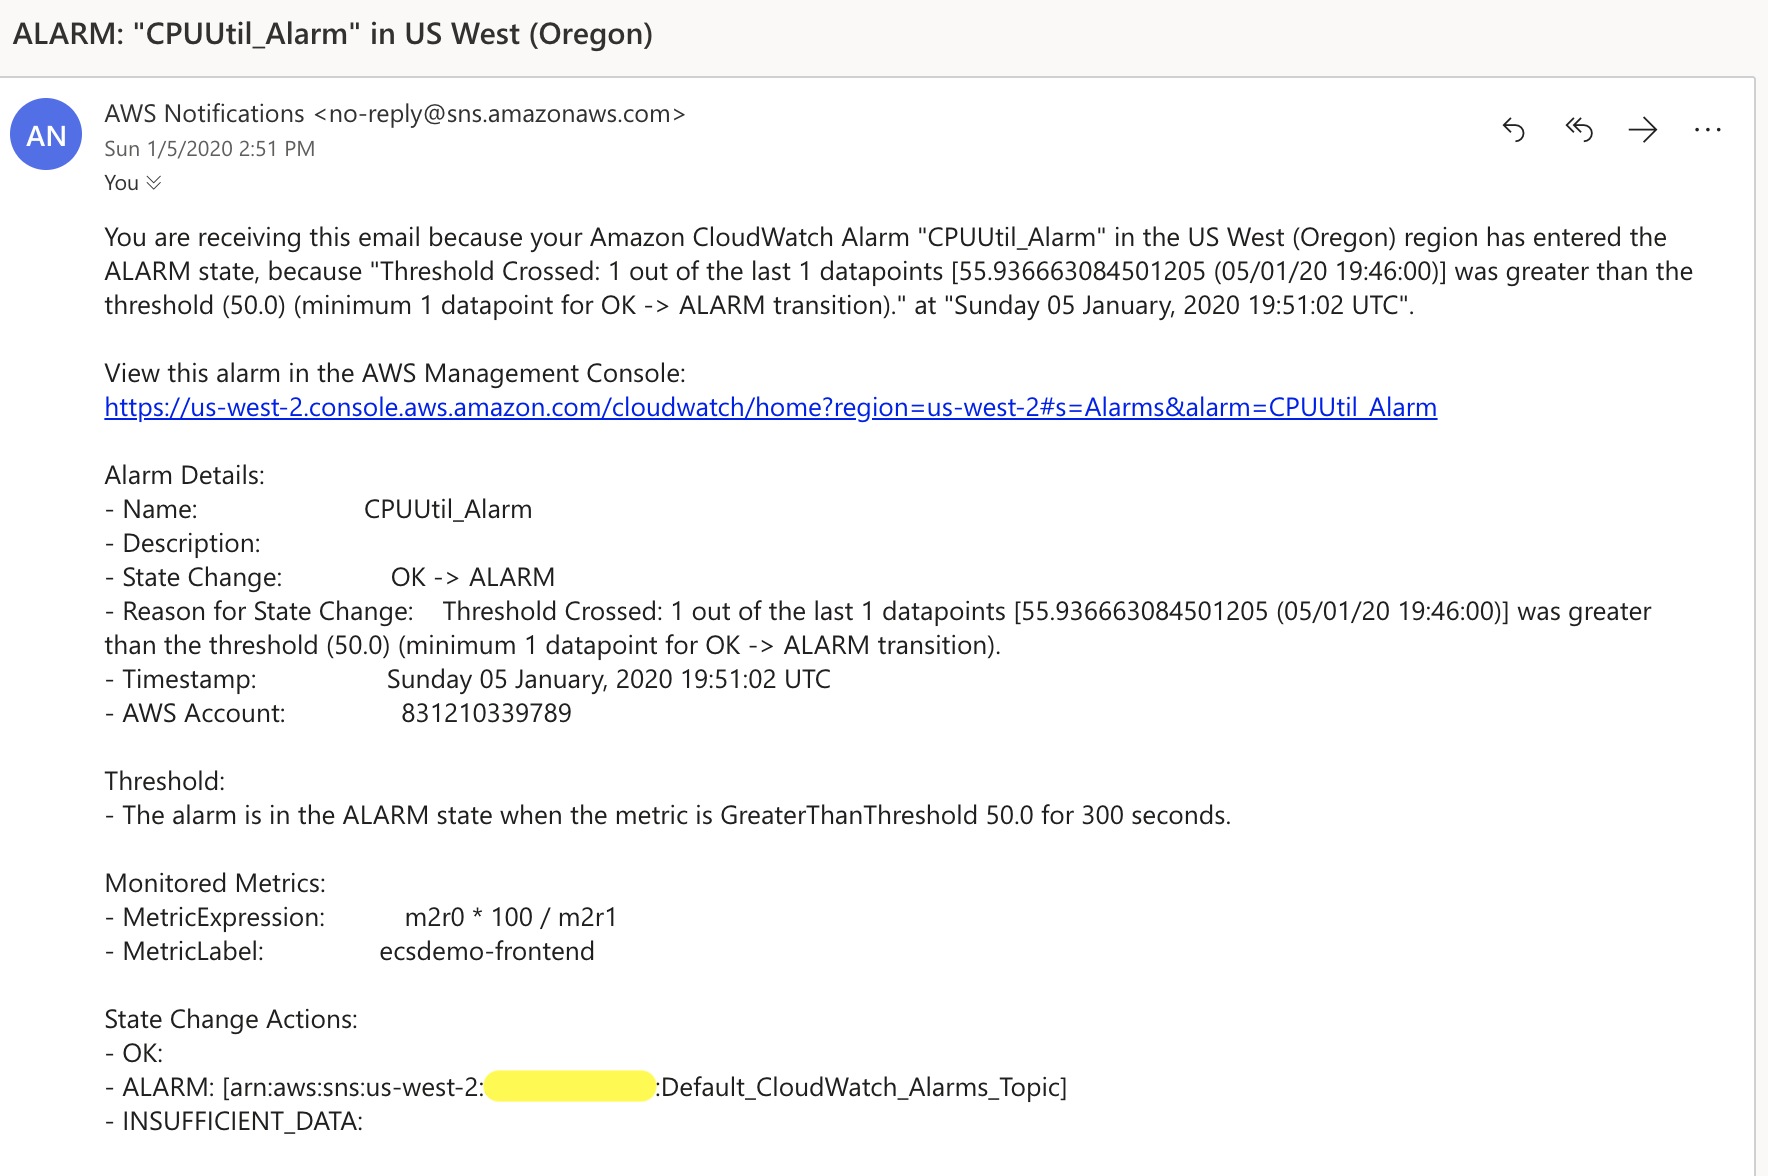Open the more actions ellipsis menu
The width and height of the screenshot is (1768, 1176).
point(1707,130)
